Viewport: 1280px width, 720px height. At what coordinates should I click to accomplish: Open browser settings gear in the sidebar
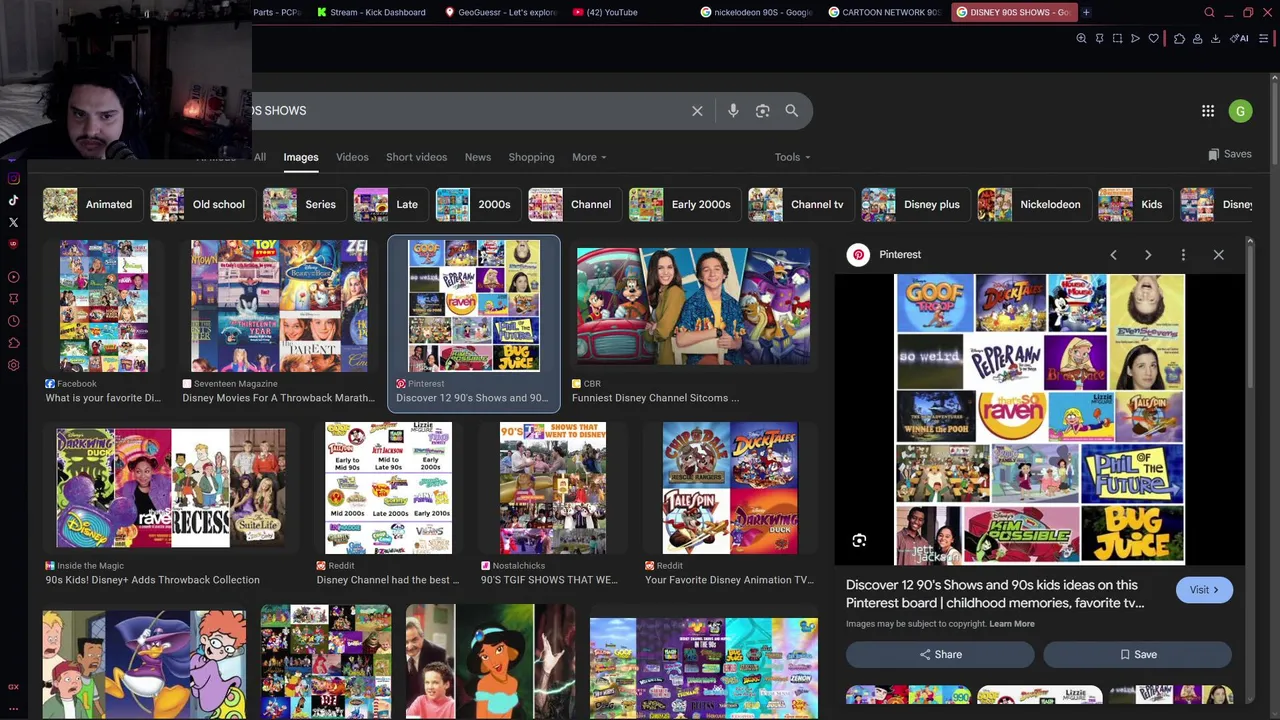click(x=13, y=365)
